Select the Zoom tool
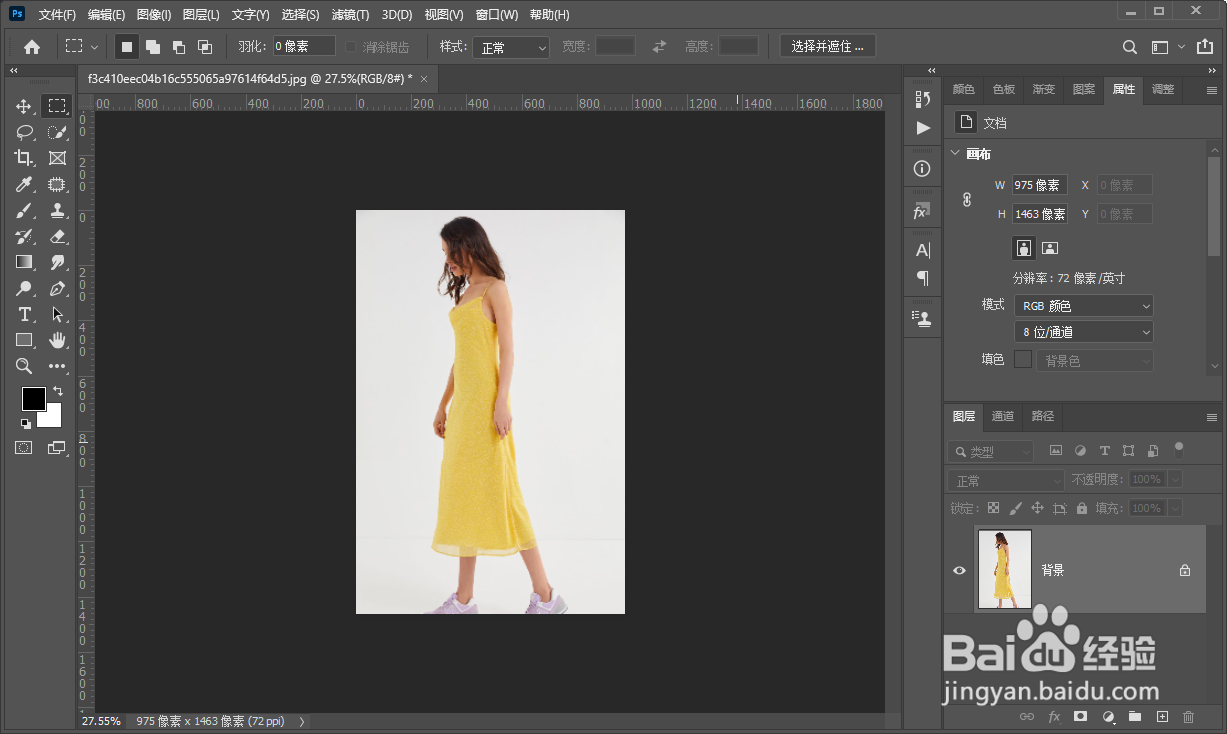Viewport: 1227px width, 734px height. [24, 366]
